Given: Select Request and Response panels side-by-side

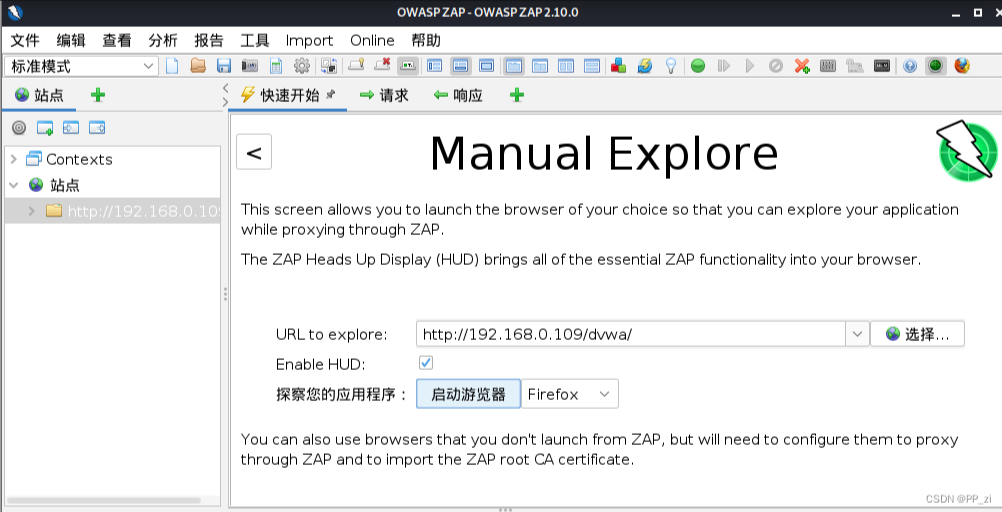Looking at the screenshot, I should [566, 66].
